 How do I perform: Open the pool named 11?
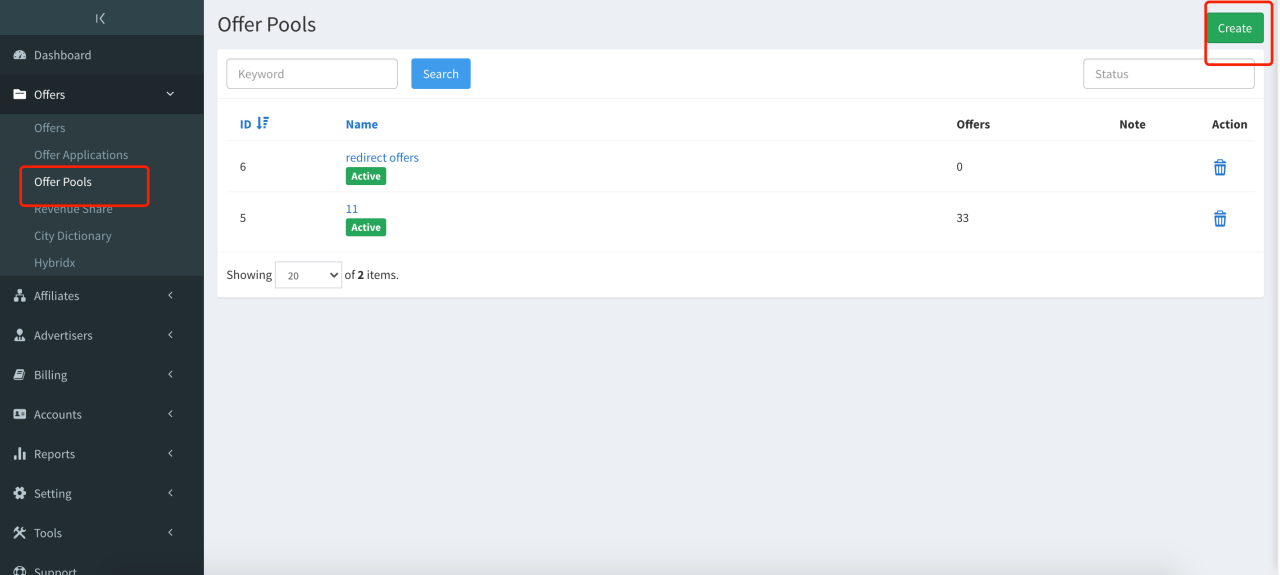(x=352, y=209)
